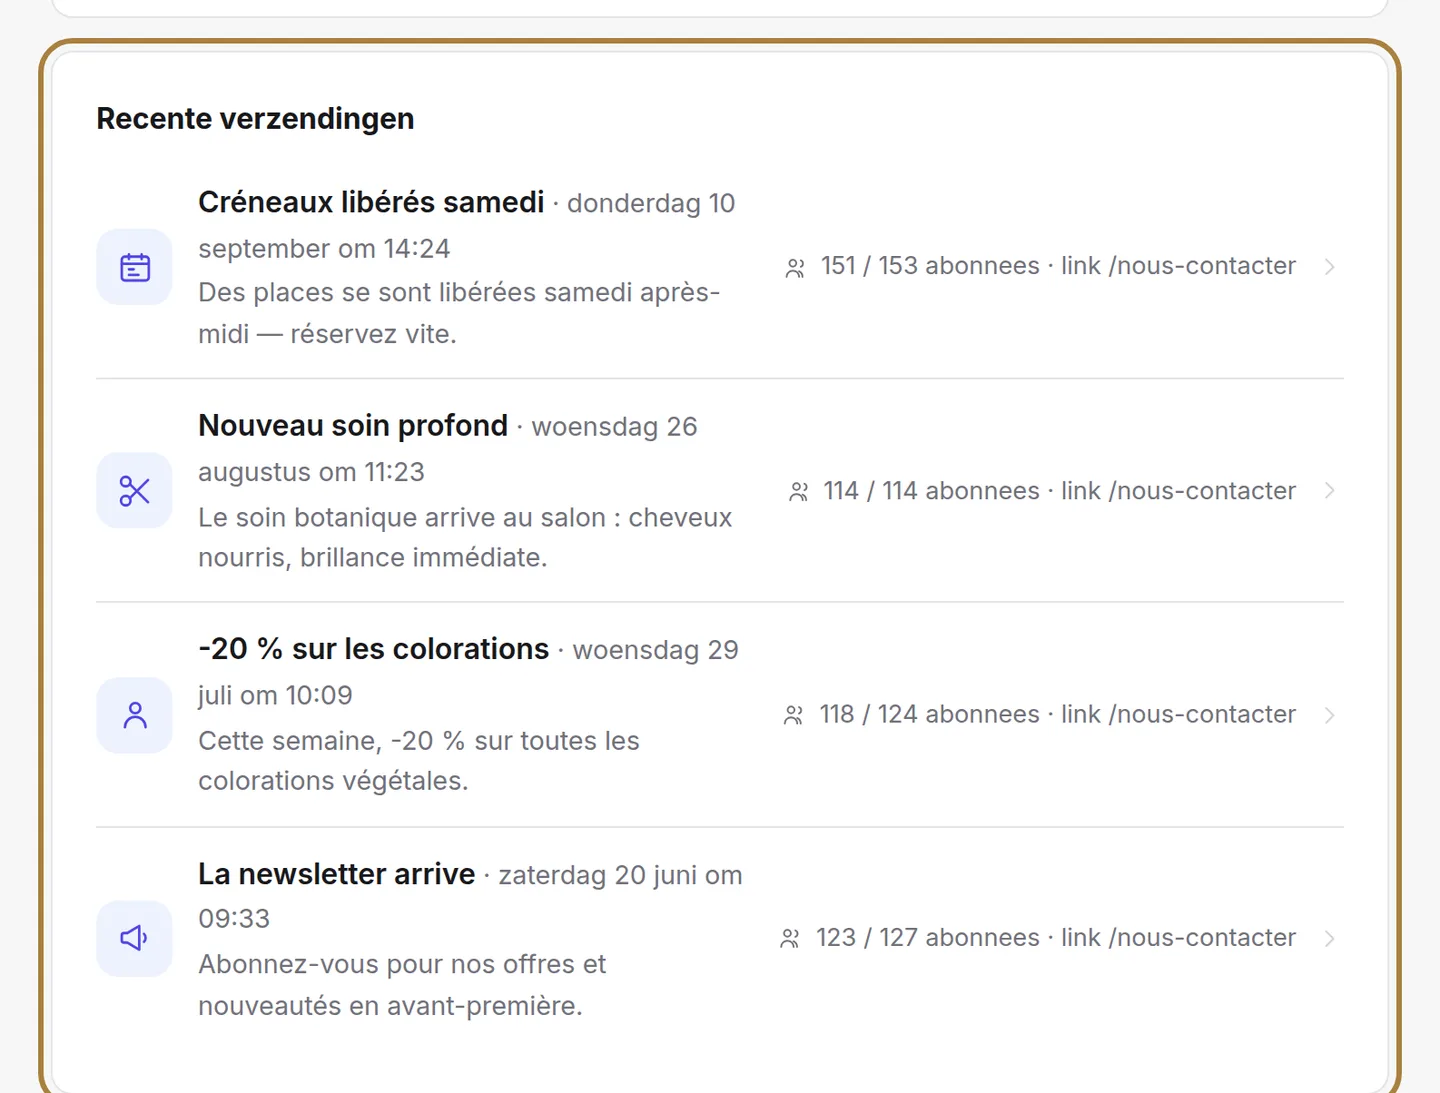Viewport: 1440px width, 1093px height.
Task: Click subscribers icon next to 151 / 153 abonnees
Action: [795, 268]
